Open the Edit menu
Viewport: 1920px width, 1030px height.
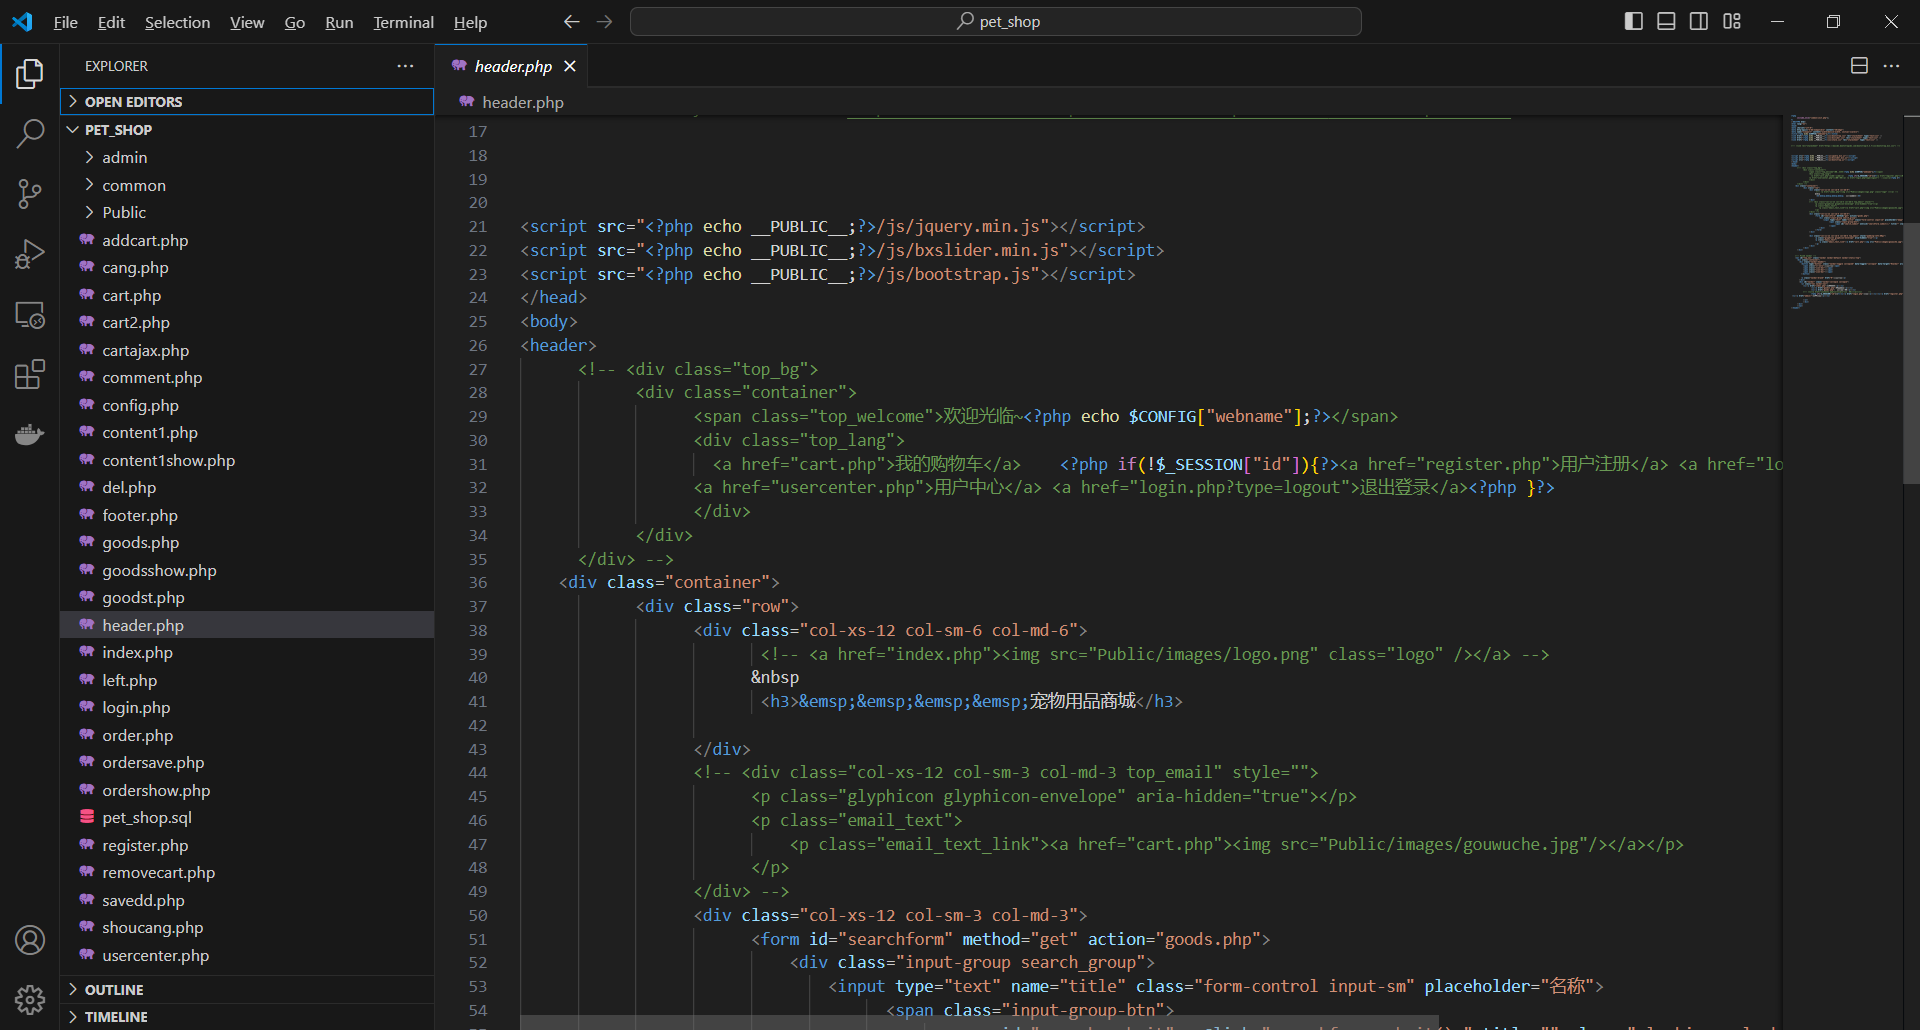[111, 22]
